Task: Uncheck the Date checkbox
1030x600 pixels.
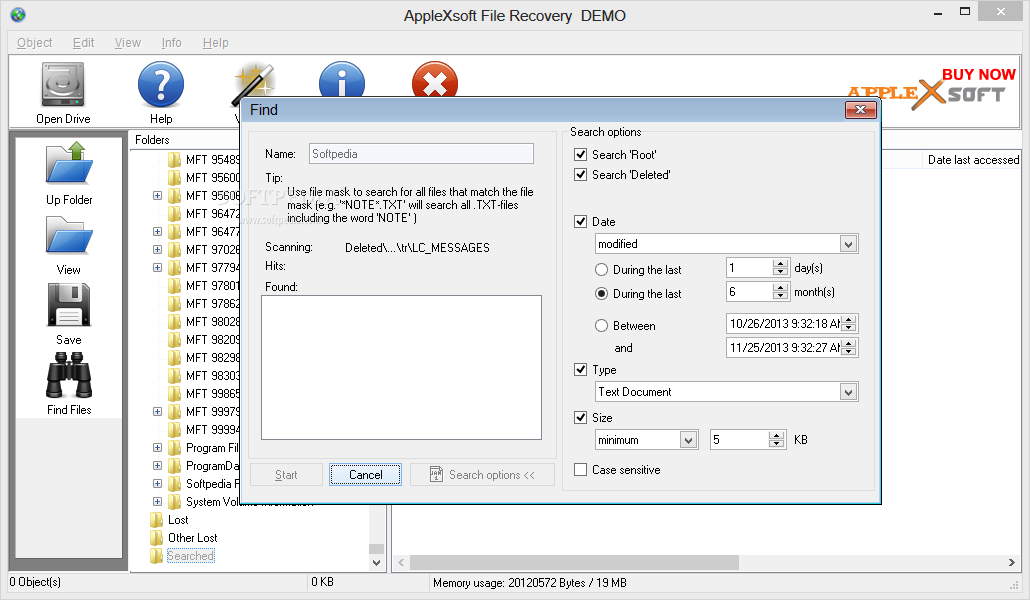Action: (x=581, y=221)
